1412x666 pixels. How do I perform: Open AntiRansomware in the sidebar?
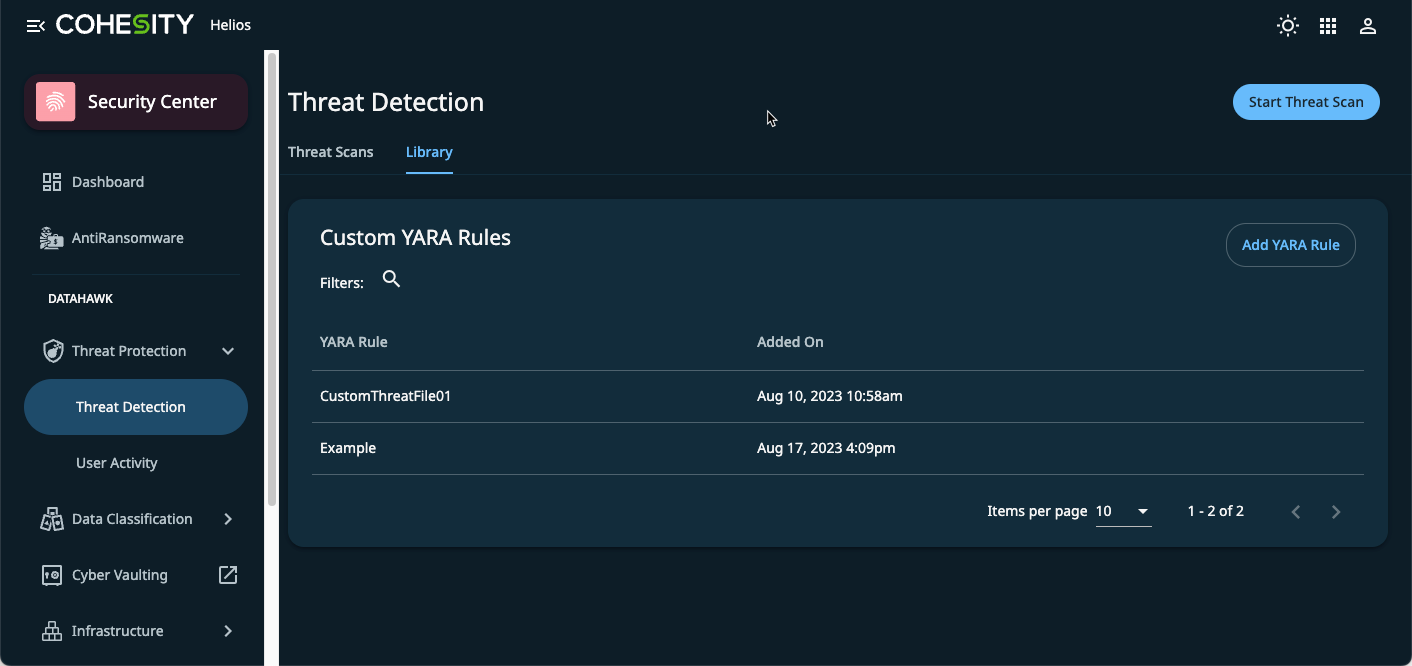(x=127, y=238)
